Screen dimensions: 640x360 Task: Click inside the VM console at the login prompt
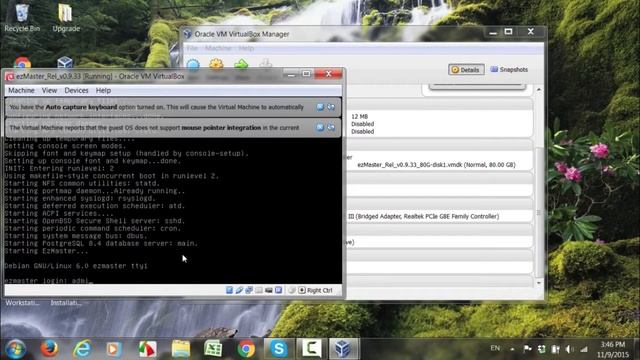[49, 281]
